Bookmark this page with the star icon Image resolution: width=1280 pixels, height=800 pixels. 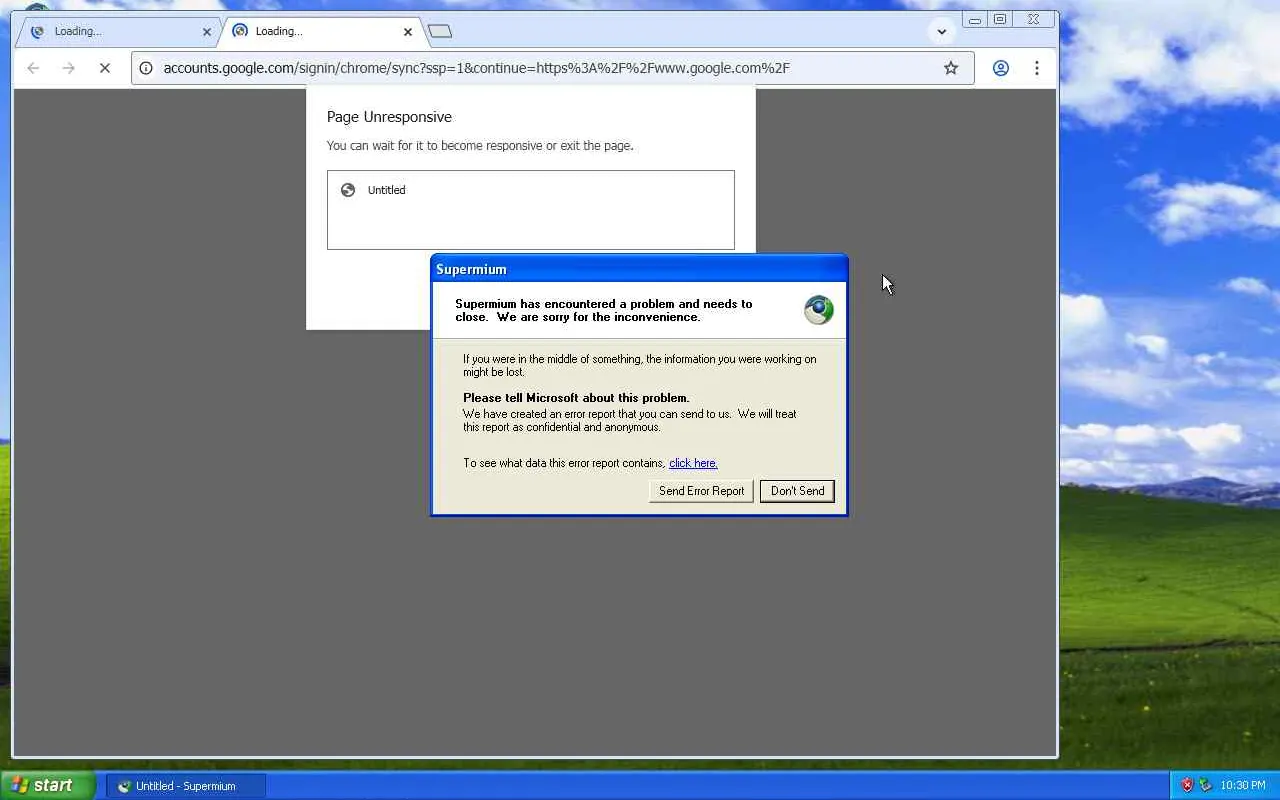(951, 68)
